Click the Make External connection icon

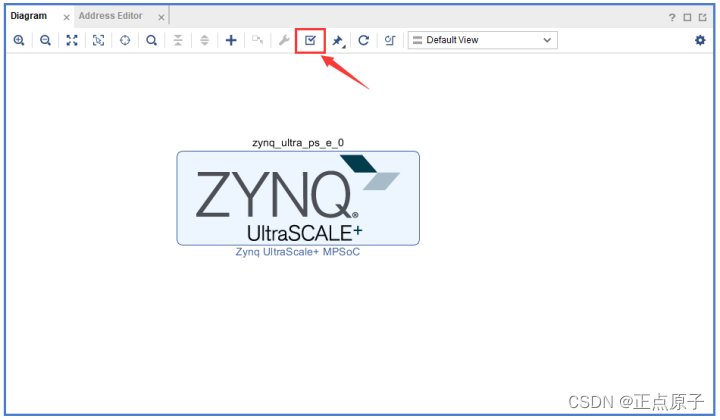click(258, 40)
